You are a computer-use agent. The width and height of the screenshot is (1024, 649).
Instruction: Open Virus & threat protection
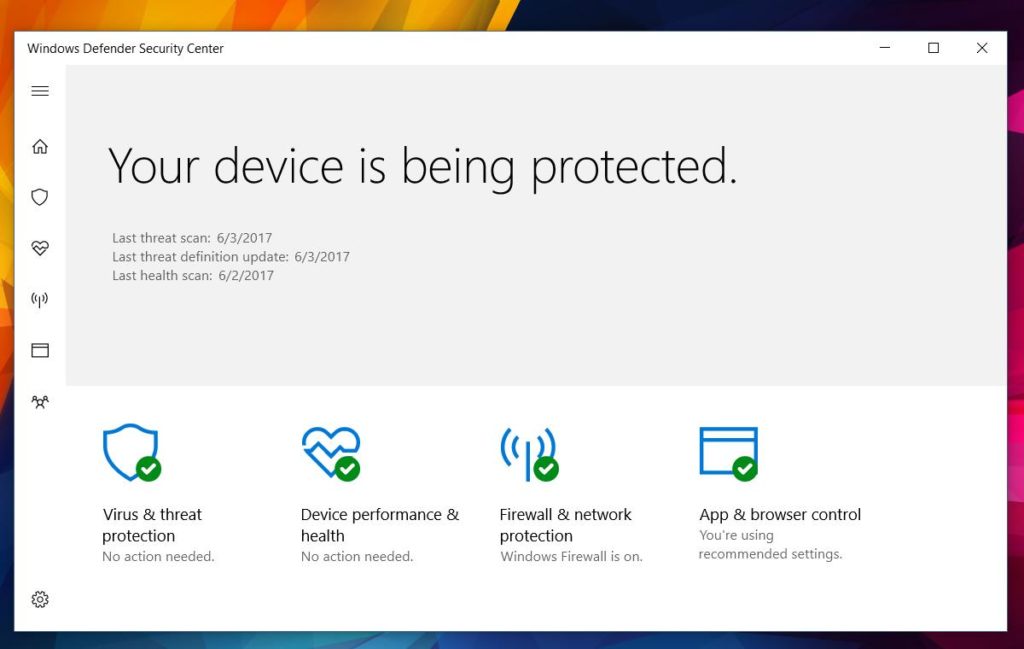[x=152, y=524]
